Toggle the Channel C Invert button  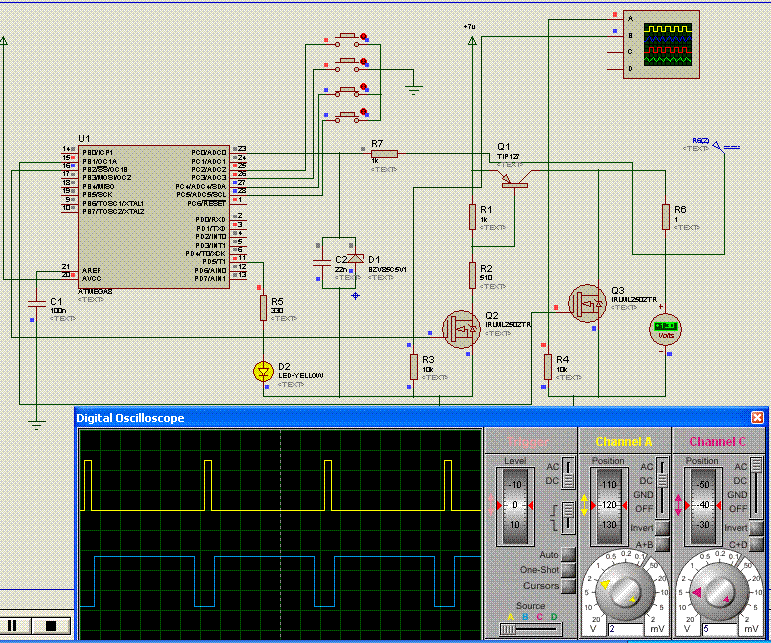pyautogui.click(x=755, y=528)
